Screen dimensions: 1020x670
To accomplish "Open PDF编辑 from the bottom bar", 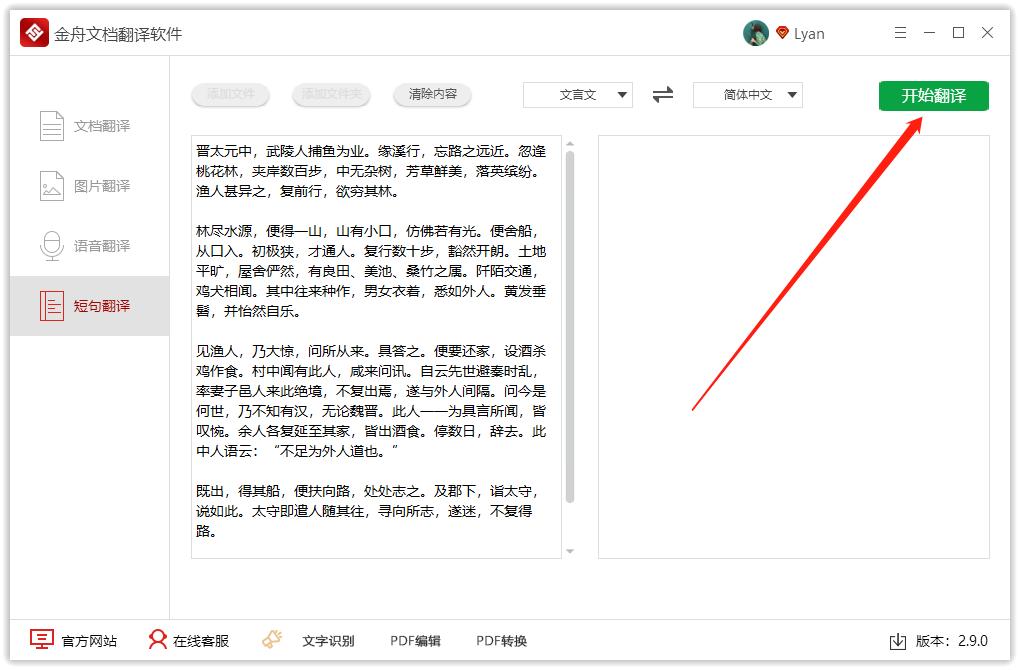I will 414,640.
